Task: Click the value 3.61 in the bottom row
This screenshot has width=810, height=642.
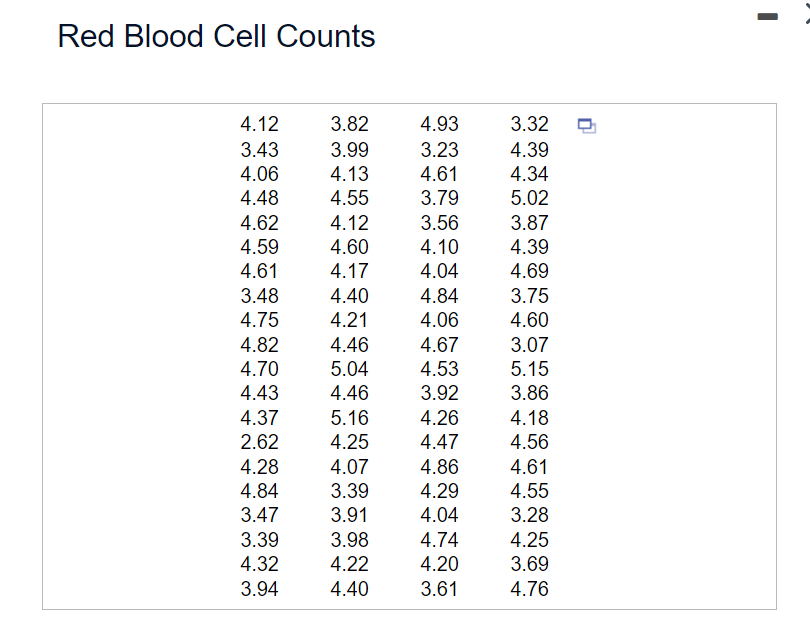Action: (441, 589)
